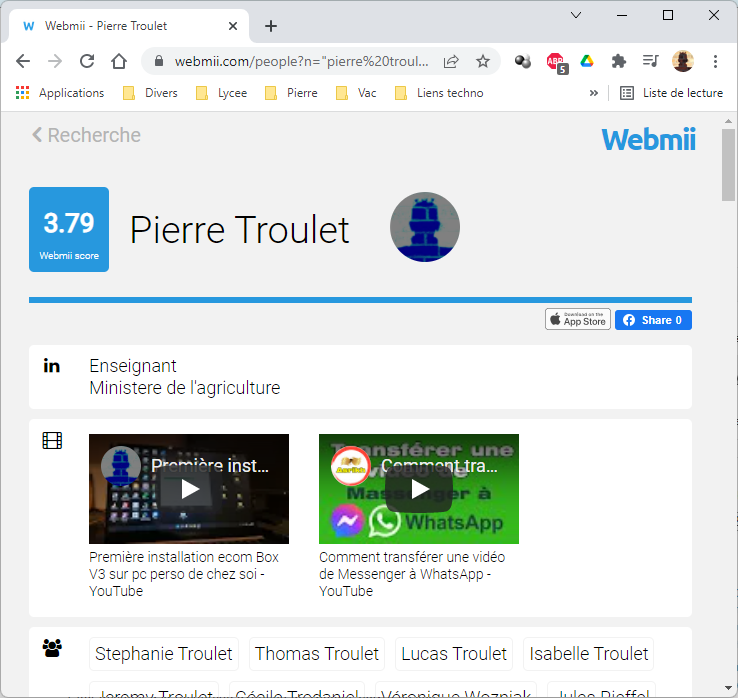Click the people group icon
The height and width of the screenshot is (698, 738).
(52, 648)
